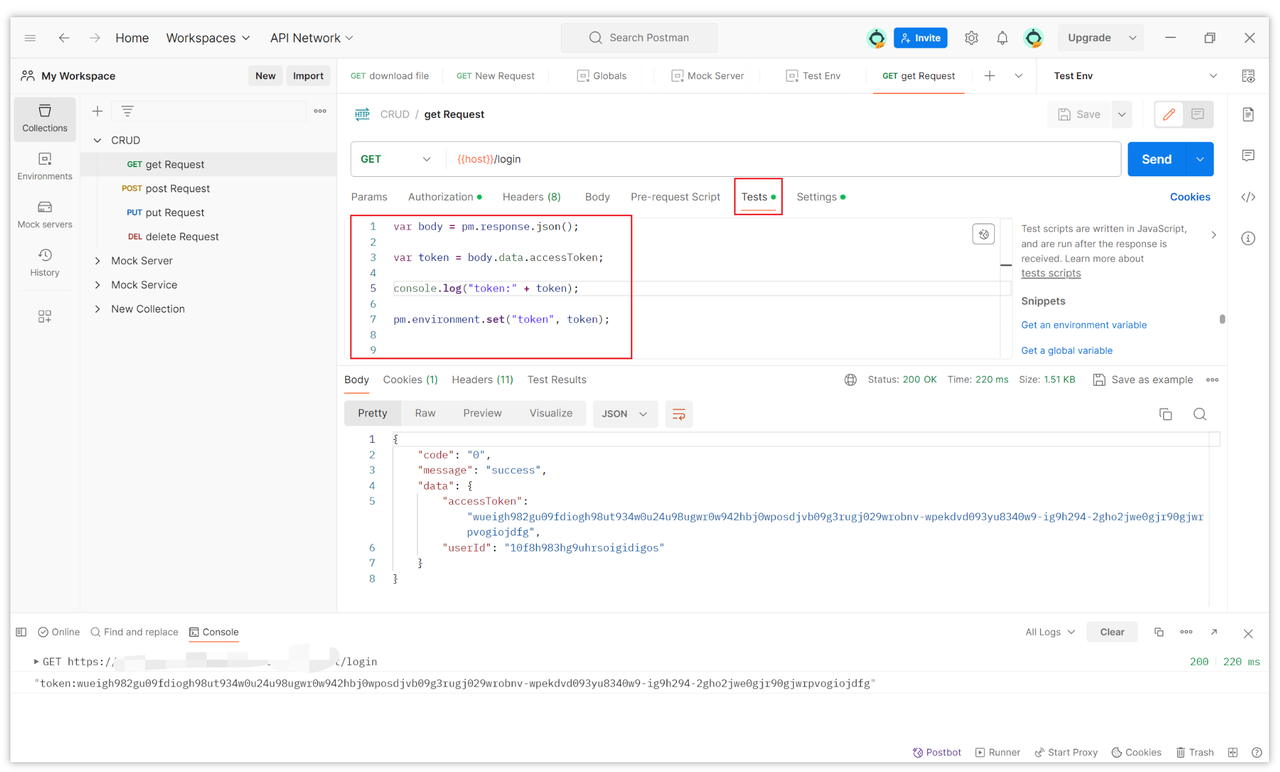Open the Collections sidebar panel
The height and width of the screenshot is (772, 1280).
pos(45,118)
